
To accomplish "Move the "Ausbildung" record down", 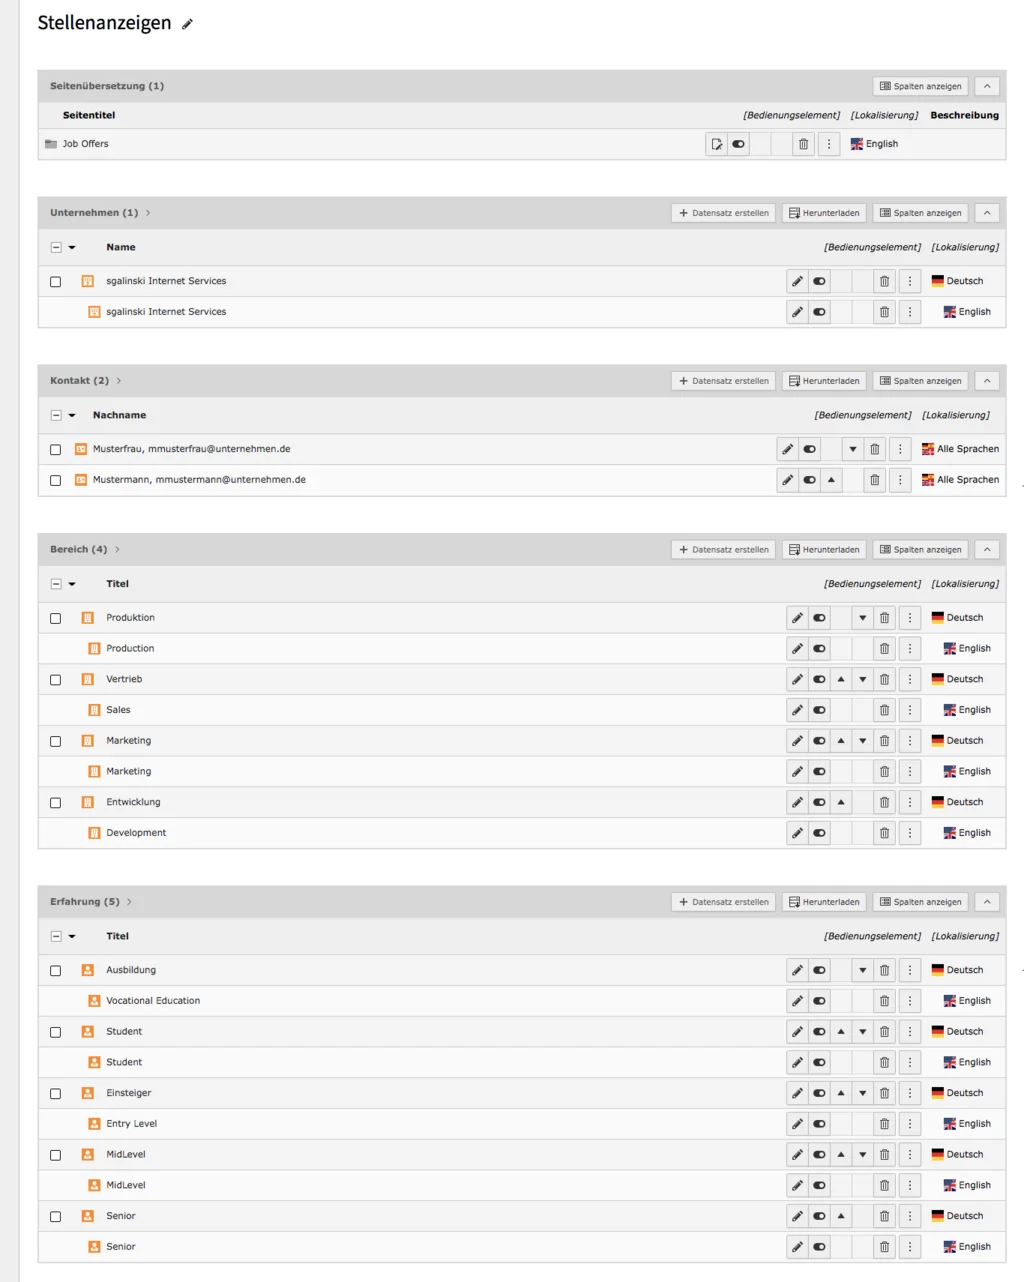I will point(861,969).
